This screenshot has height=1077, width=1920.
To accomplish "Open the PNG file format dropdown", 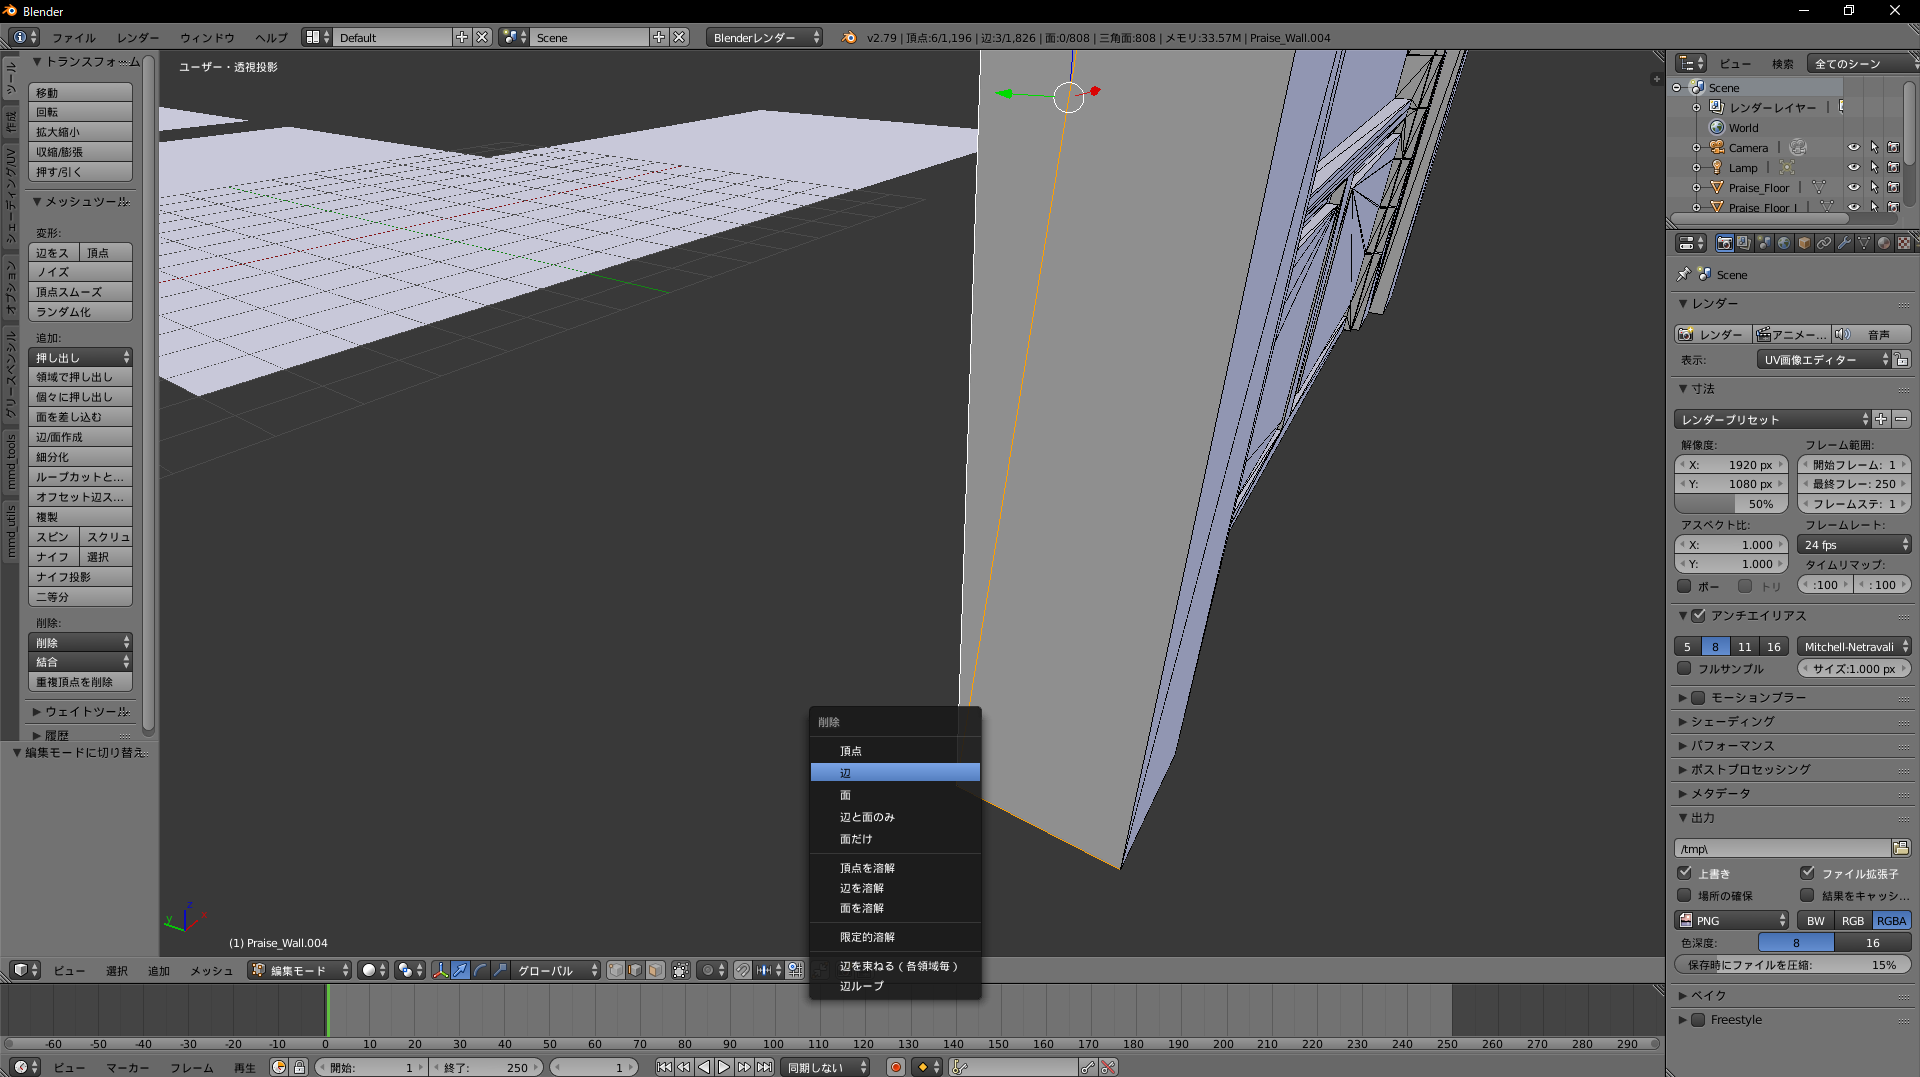I will pos(1732,920).
